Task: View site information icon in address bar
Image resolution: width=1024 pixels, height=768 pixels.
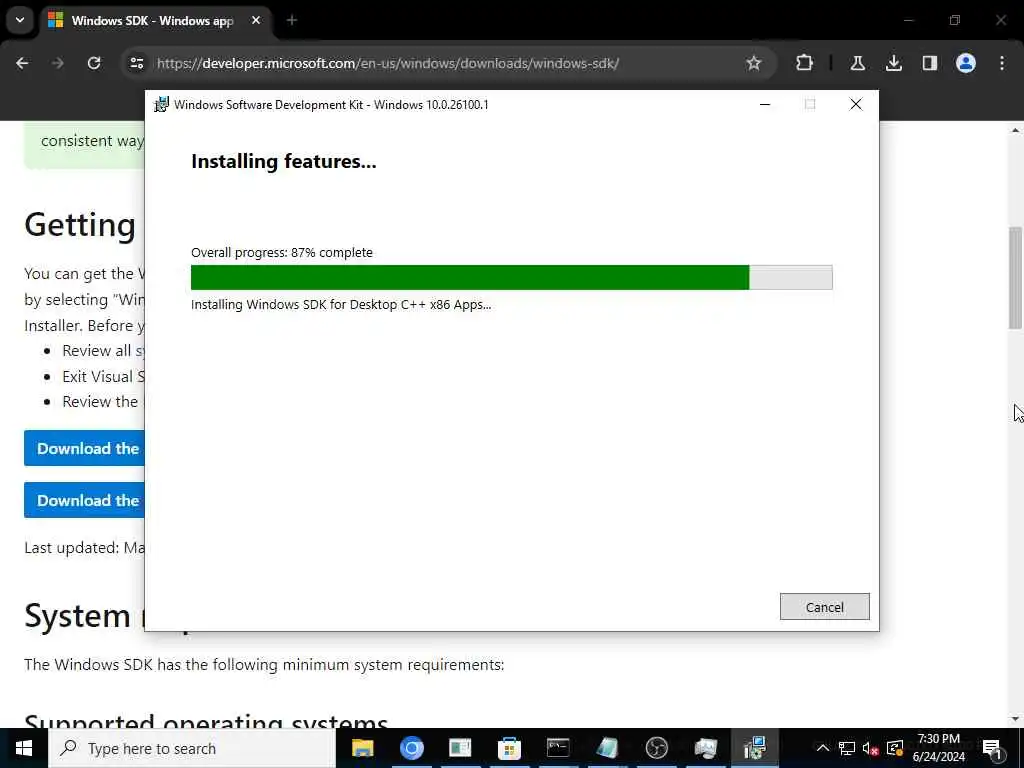Action: [x=136, y=63]
